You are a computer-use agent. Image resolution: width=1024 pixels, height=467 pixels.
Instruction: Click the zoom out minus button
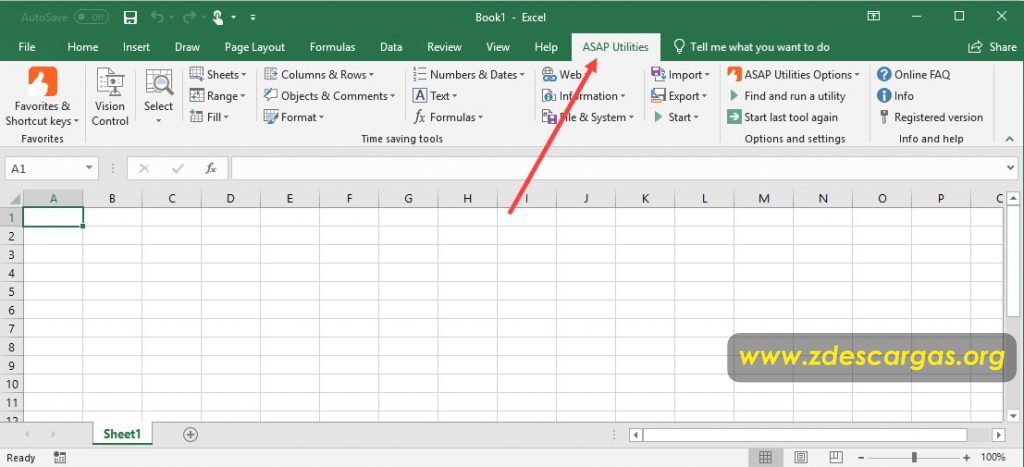pyautogui.click(x=861, y=458)
